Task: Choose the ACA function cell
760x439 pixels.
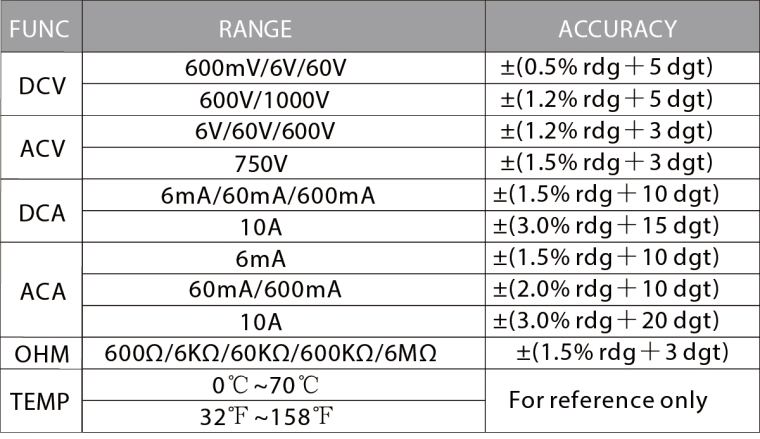Action: (41, 291)
